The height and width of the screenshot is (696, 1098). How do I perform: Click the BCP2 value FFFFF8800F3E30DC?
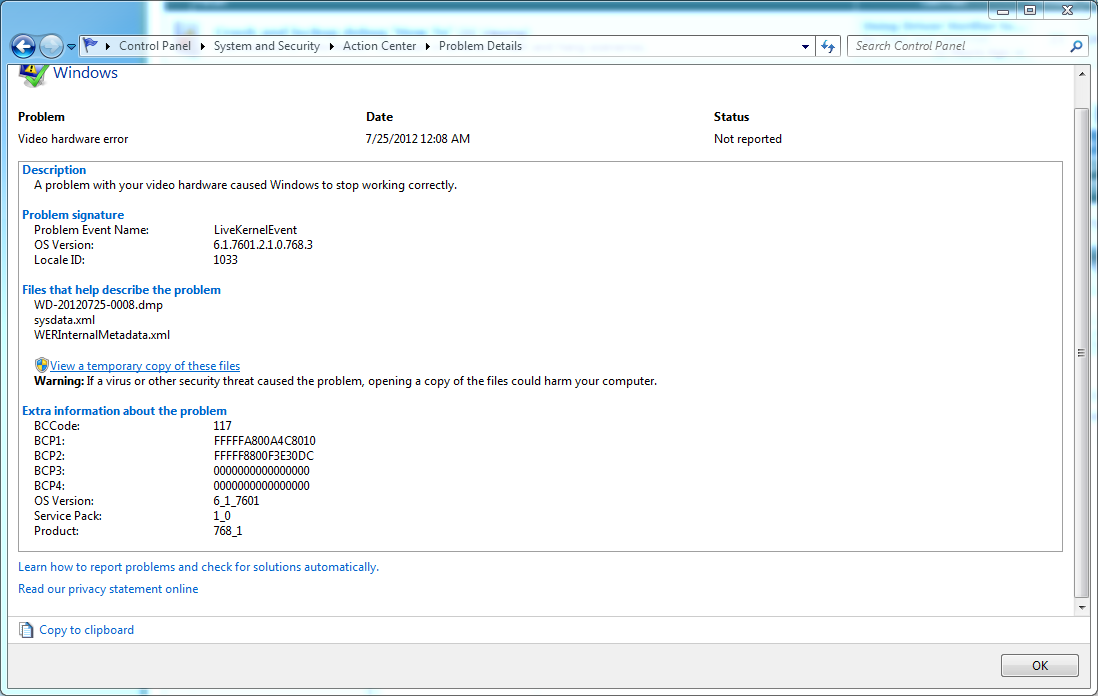tap(264, 456)
